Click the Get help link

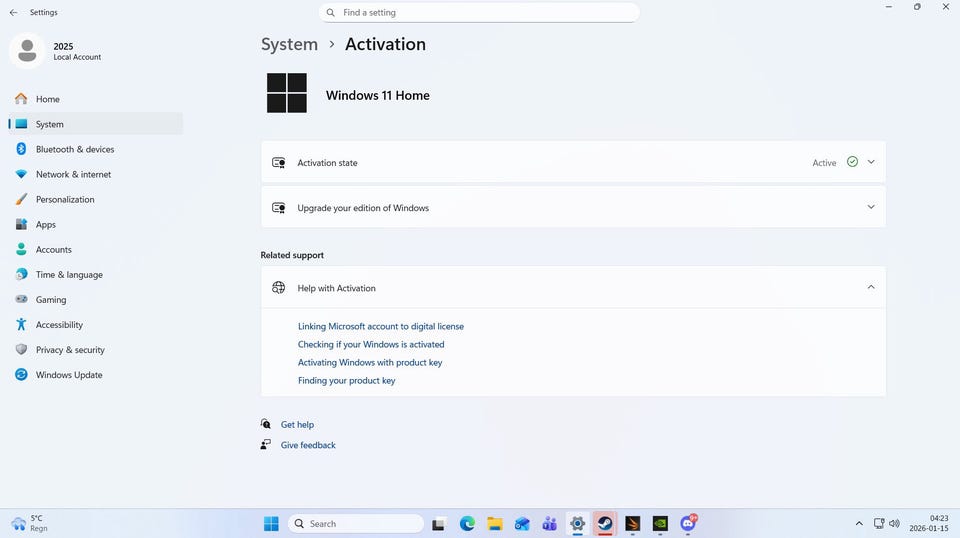pos(297,425)
